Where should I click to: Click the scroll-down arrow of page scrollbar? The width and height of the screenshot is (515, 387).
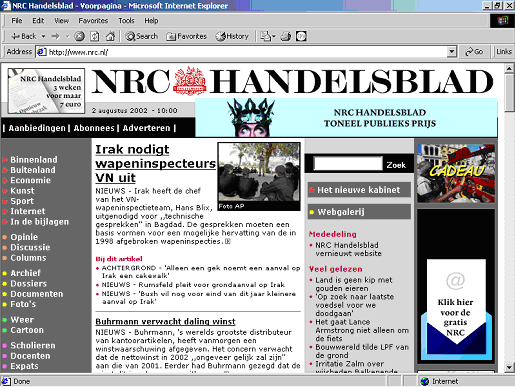(509, 368)
